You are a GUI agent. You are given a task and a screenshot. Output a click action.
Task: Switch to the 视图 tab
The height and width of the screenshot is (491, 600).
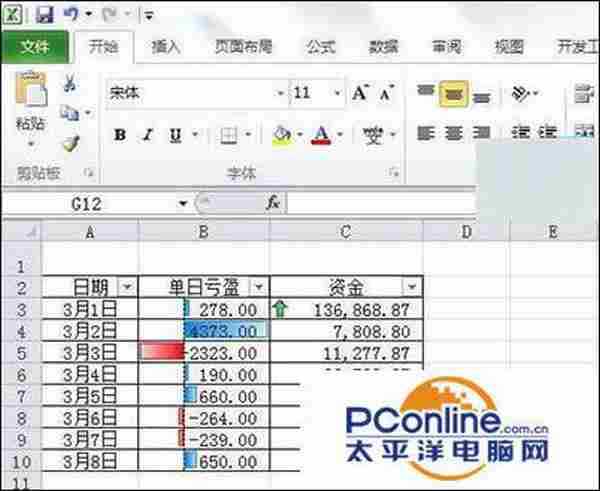pos(509,47)
